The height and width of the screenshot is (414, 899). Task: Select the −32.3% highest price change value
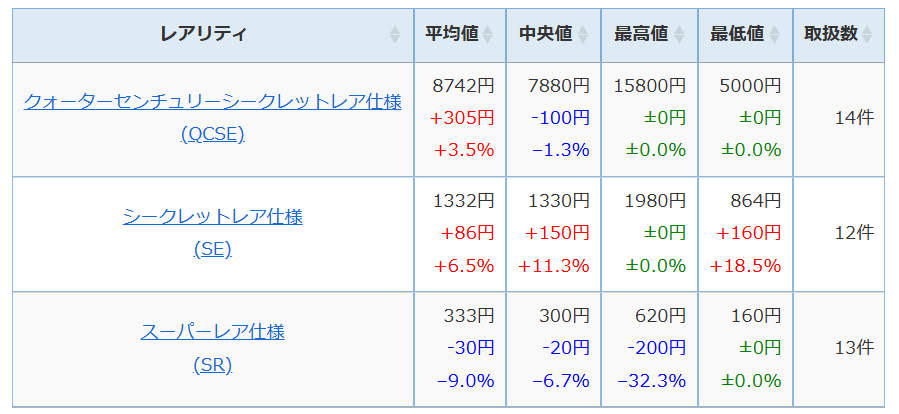pos(651,381)
